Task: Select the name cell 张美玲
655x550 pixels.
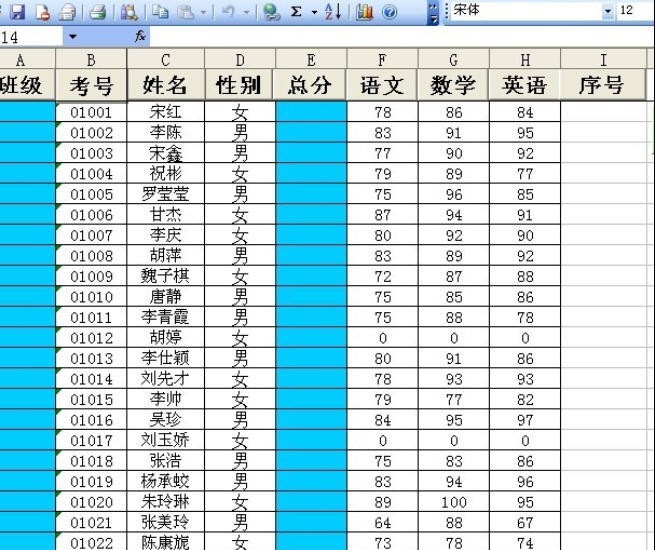Action: coord(166,522)
